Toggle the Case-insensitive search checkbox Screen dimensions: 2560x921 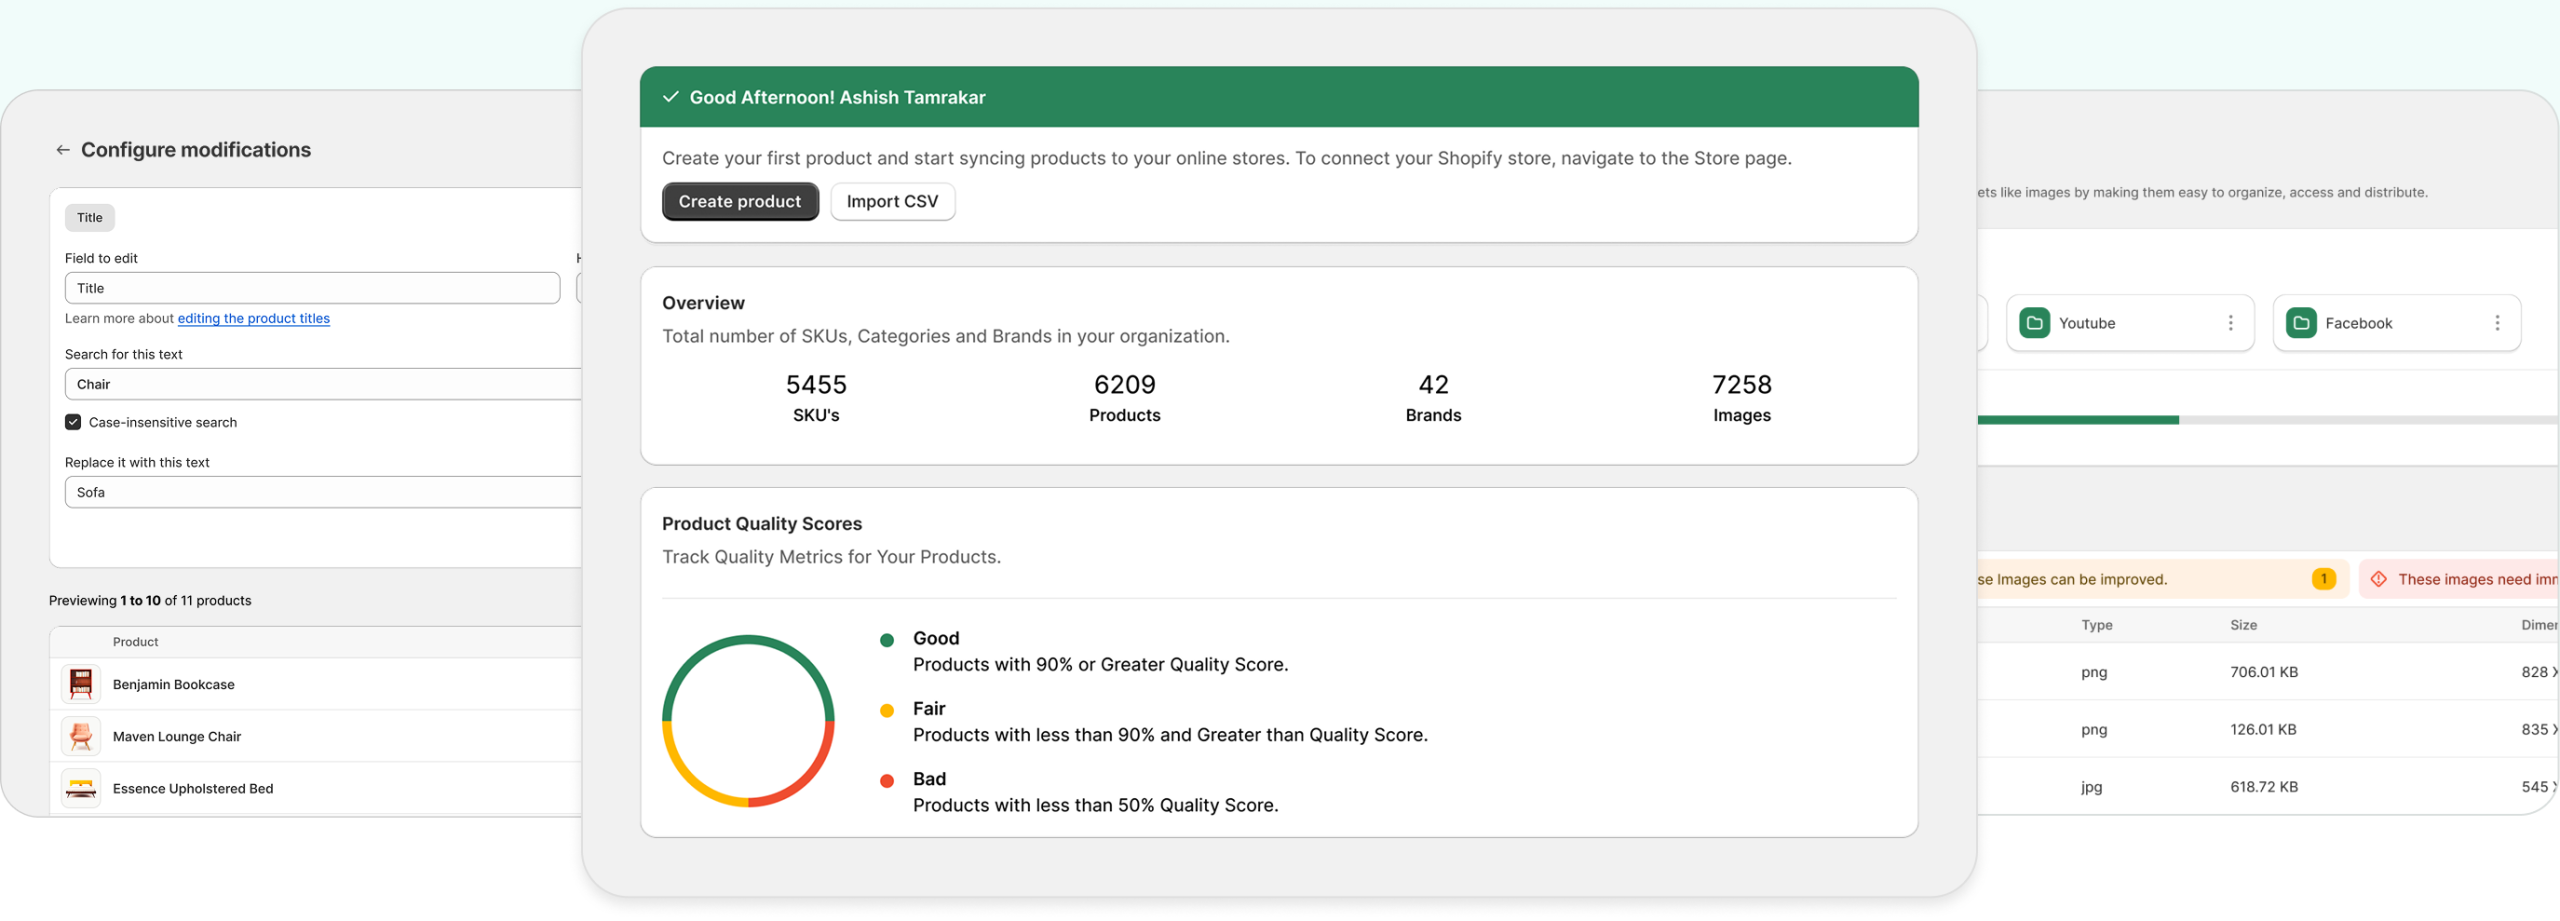tap(73, 422)
